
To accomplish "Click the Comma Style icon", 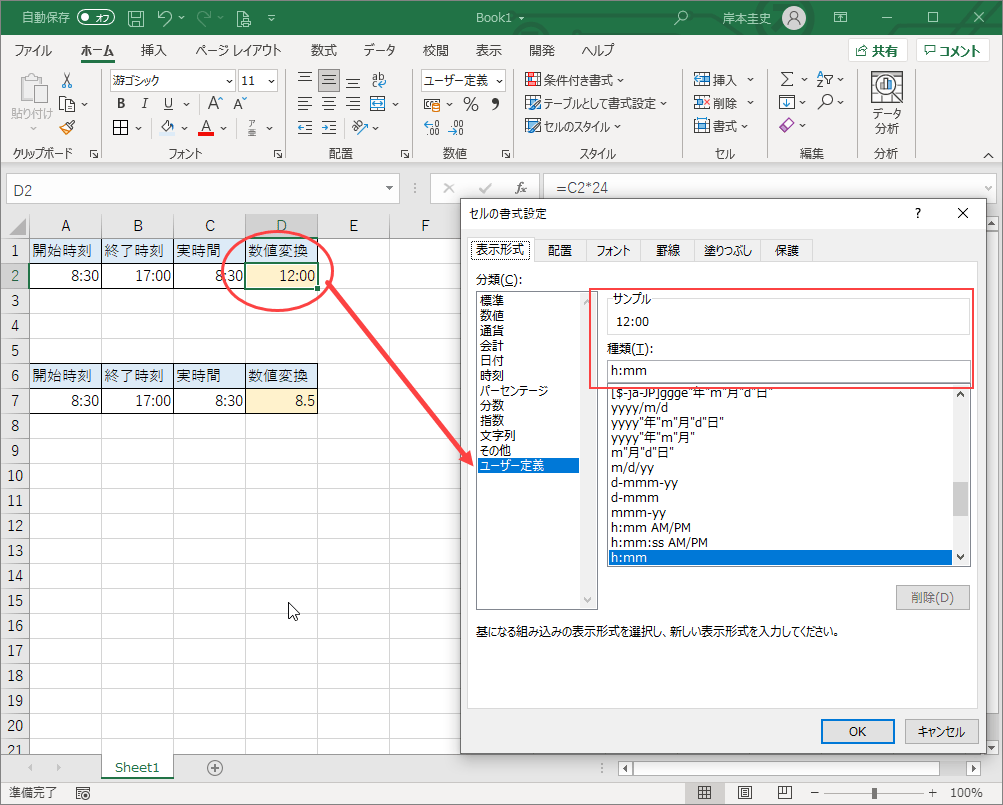I will 495,104.
